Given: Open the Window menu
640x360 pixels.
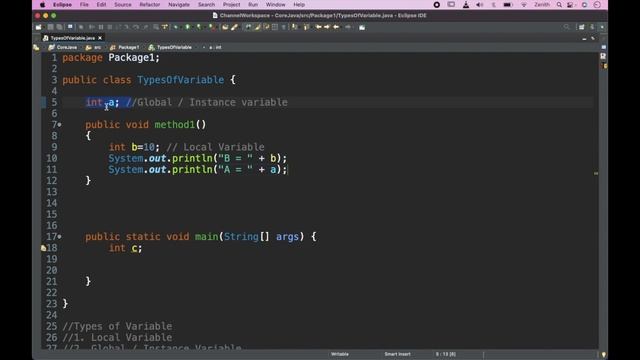Looking at the screenshot, I should pos(276,4).
